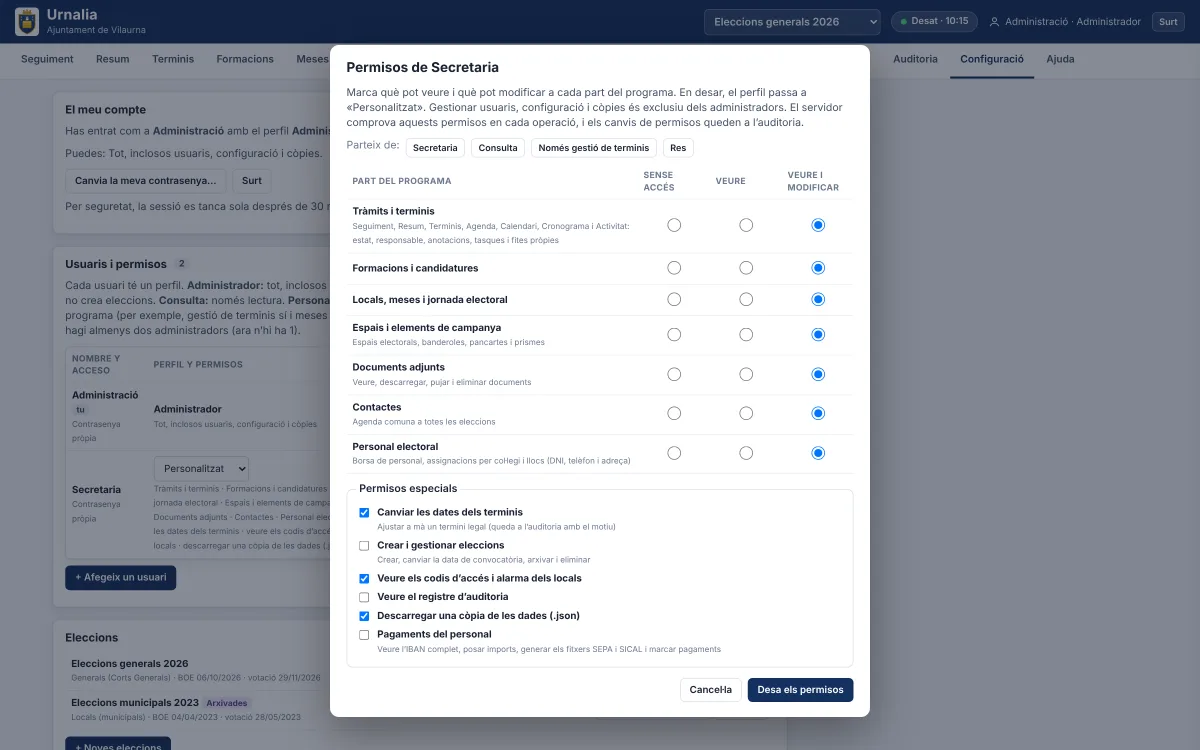Apply the Secretaria preset in Parteix de
The image size is (1200, 750).
[x=436, y=148]
